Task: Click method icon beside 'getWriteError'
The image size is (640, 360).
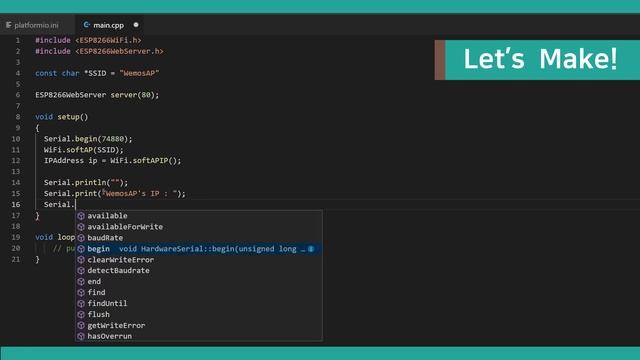Action: [x=81, y=326]
